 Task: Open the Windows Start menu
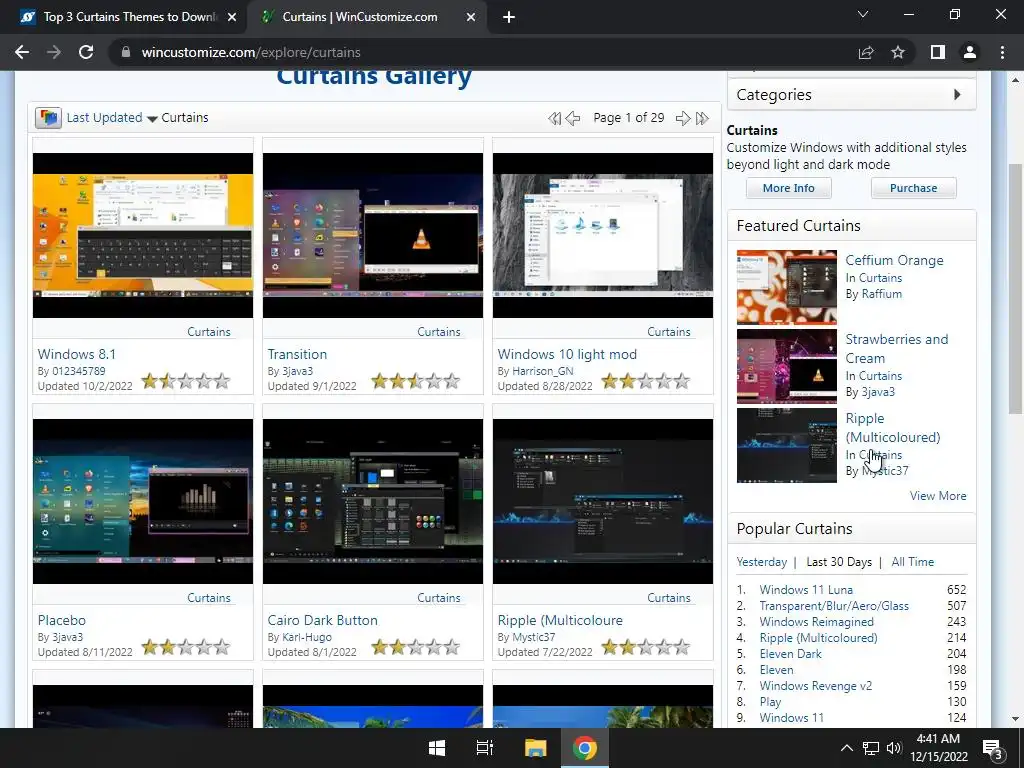tap(437, 748)
